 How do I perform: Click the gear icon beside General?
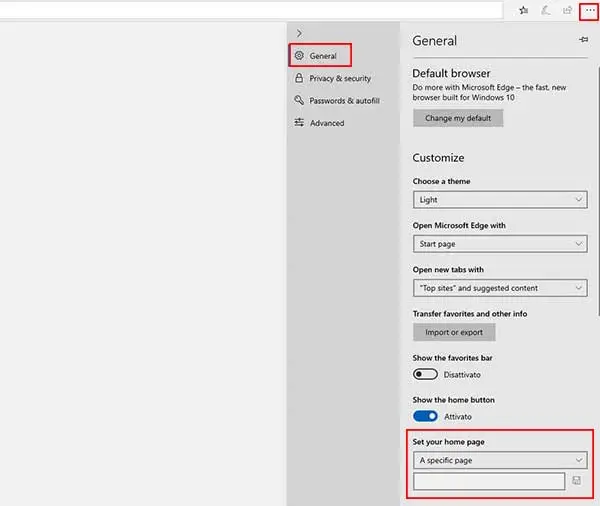(299, 55)
